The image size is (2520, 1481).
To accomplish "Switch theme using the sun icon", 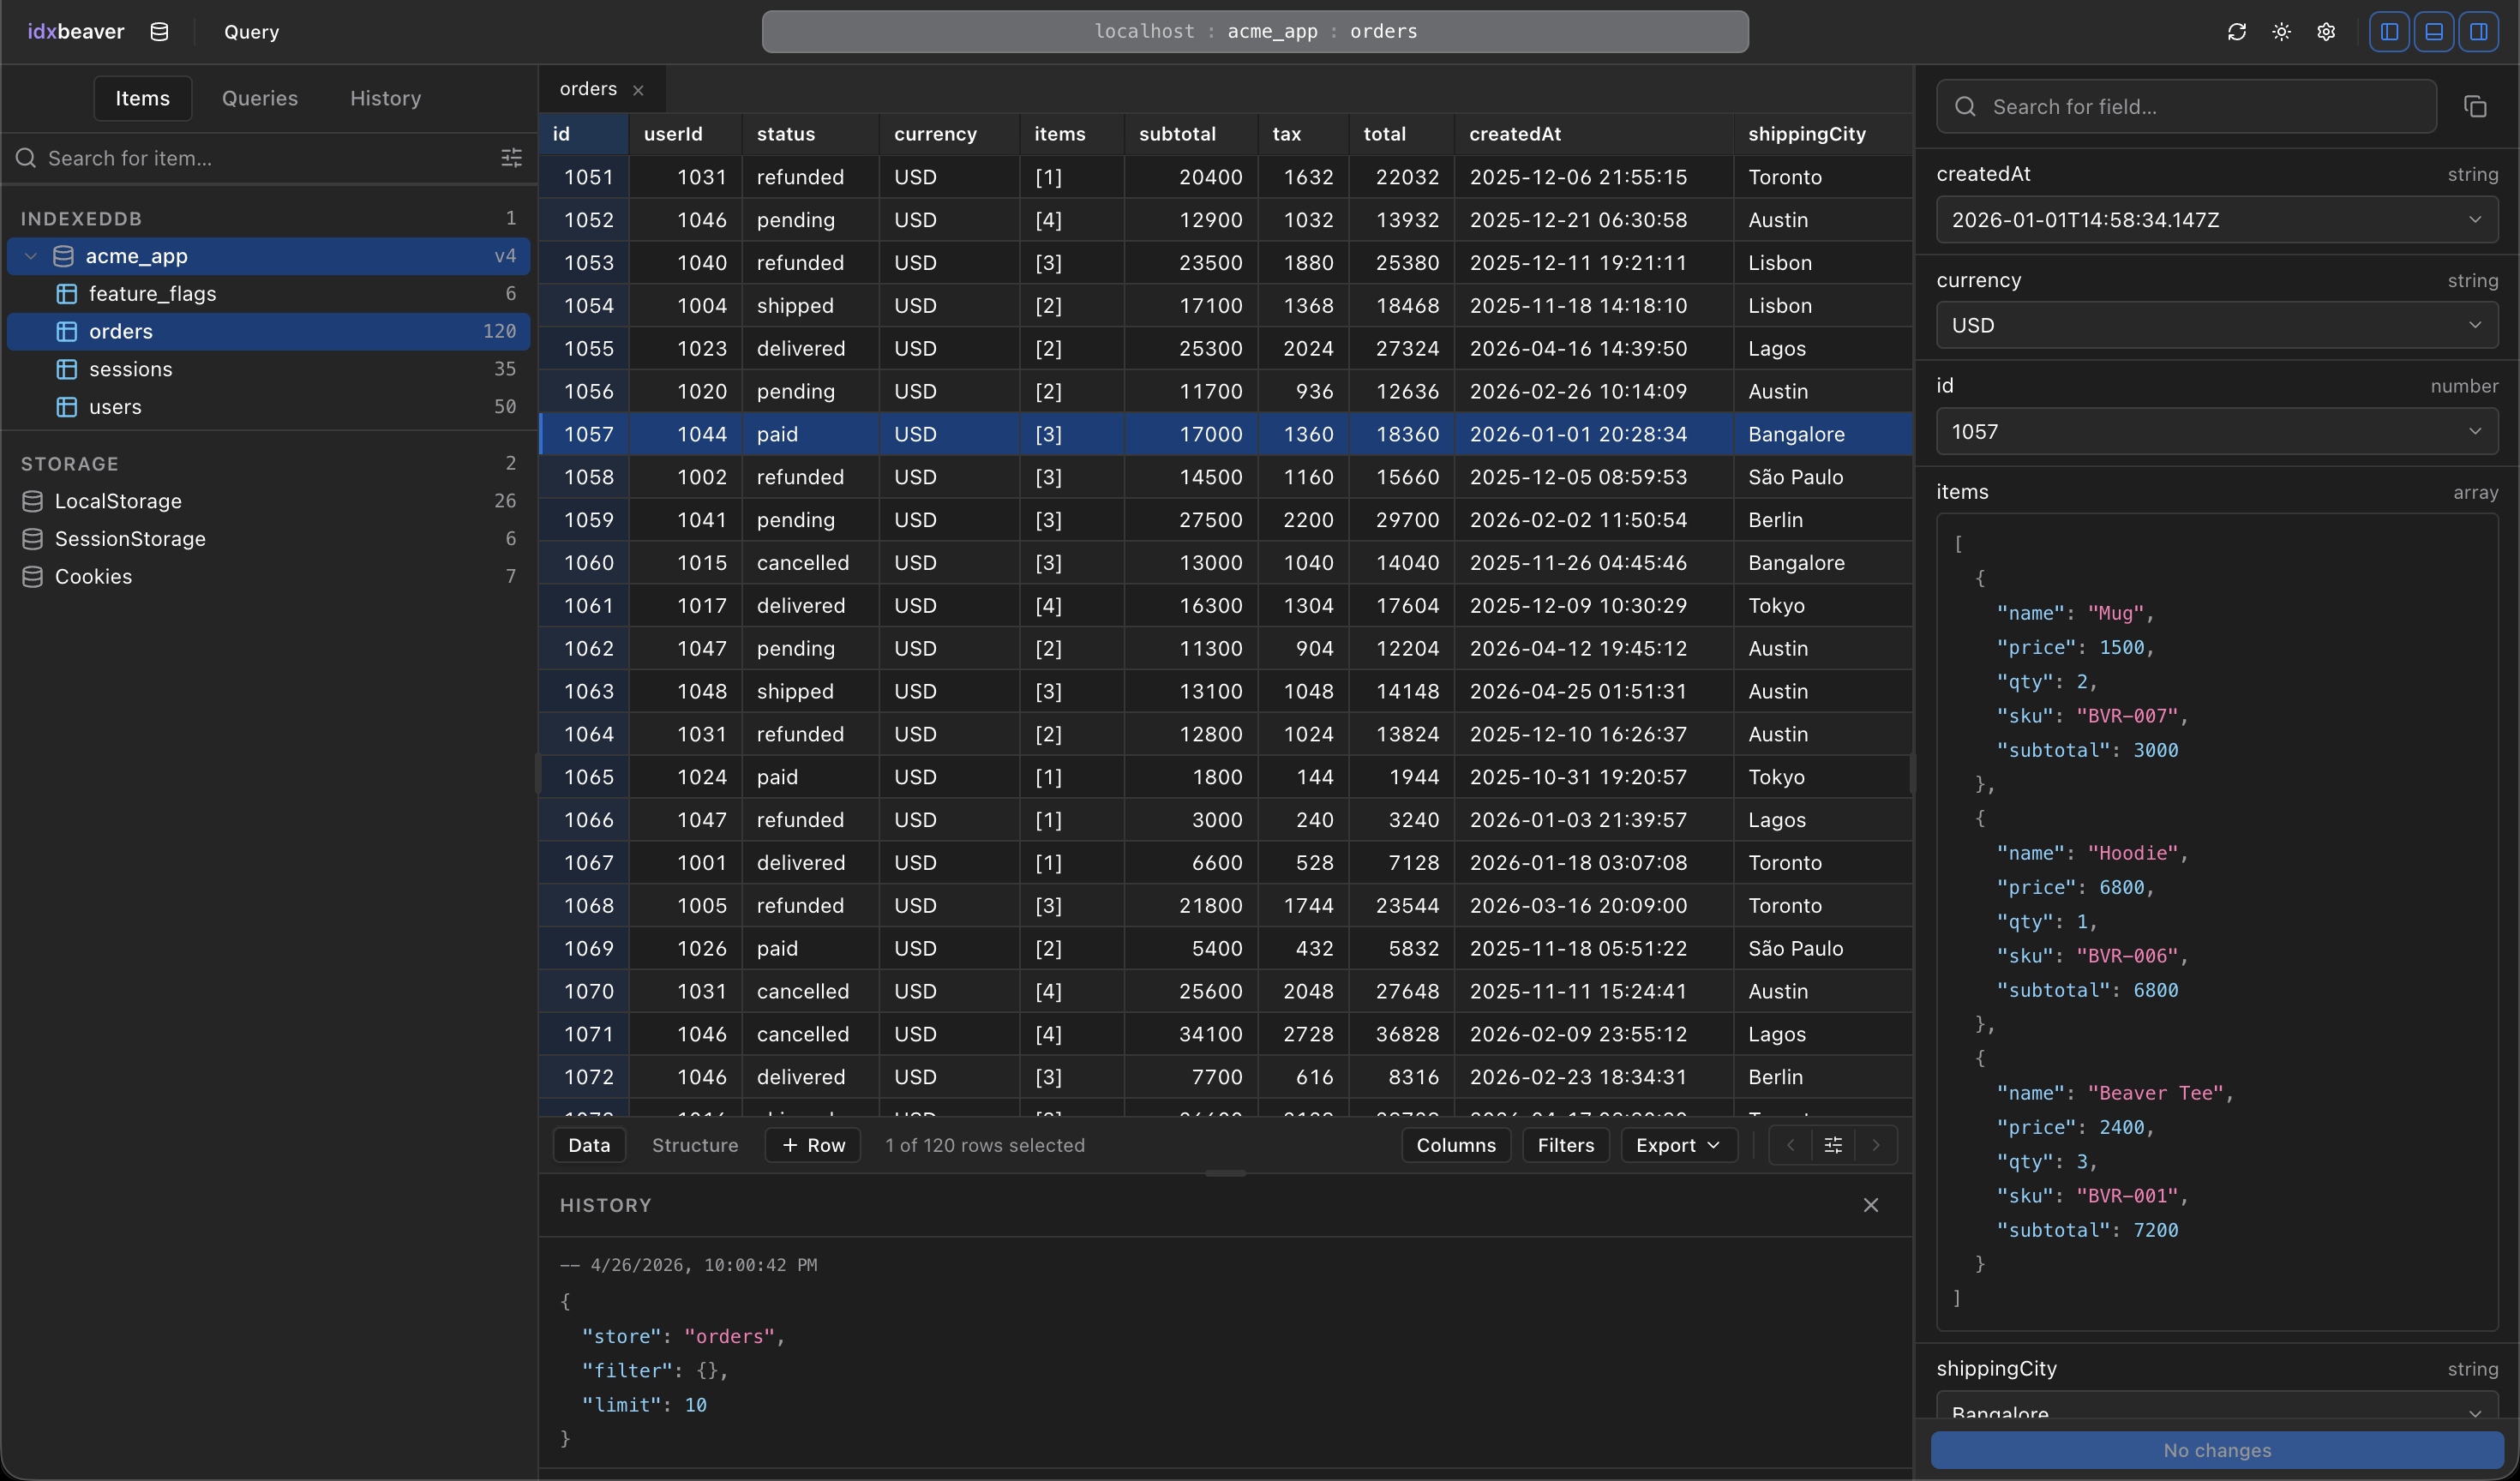I will coord(2281,32).
